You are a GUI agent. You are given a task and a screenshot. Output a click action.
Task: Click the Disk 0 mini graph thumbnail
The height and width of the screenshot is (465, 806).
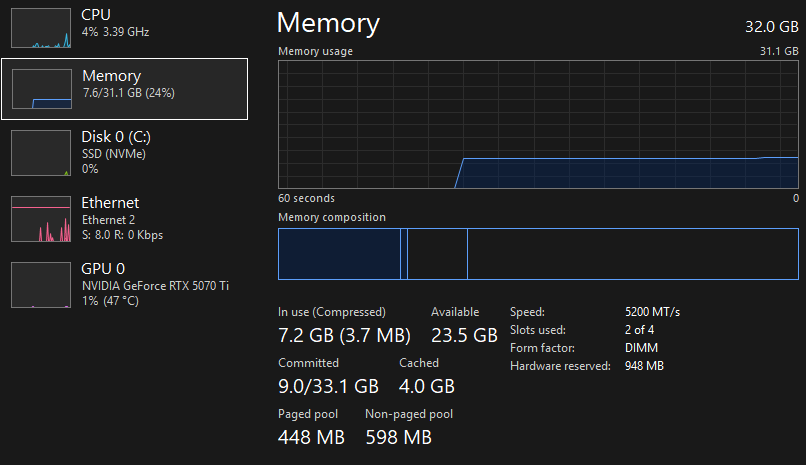coord(41,153)
